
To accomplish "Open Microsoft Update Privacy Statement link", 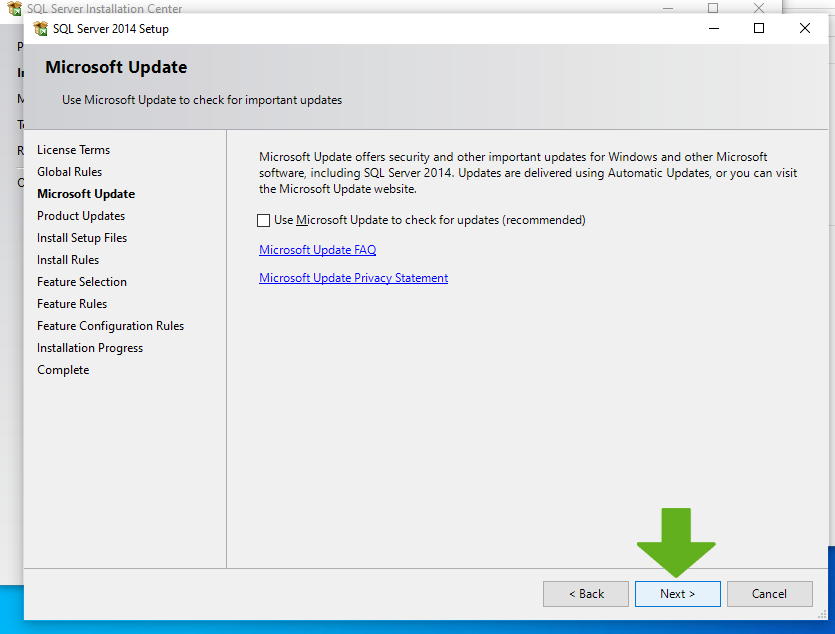I will (353, 278).
